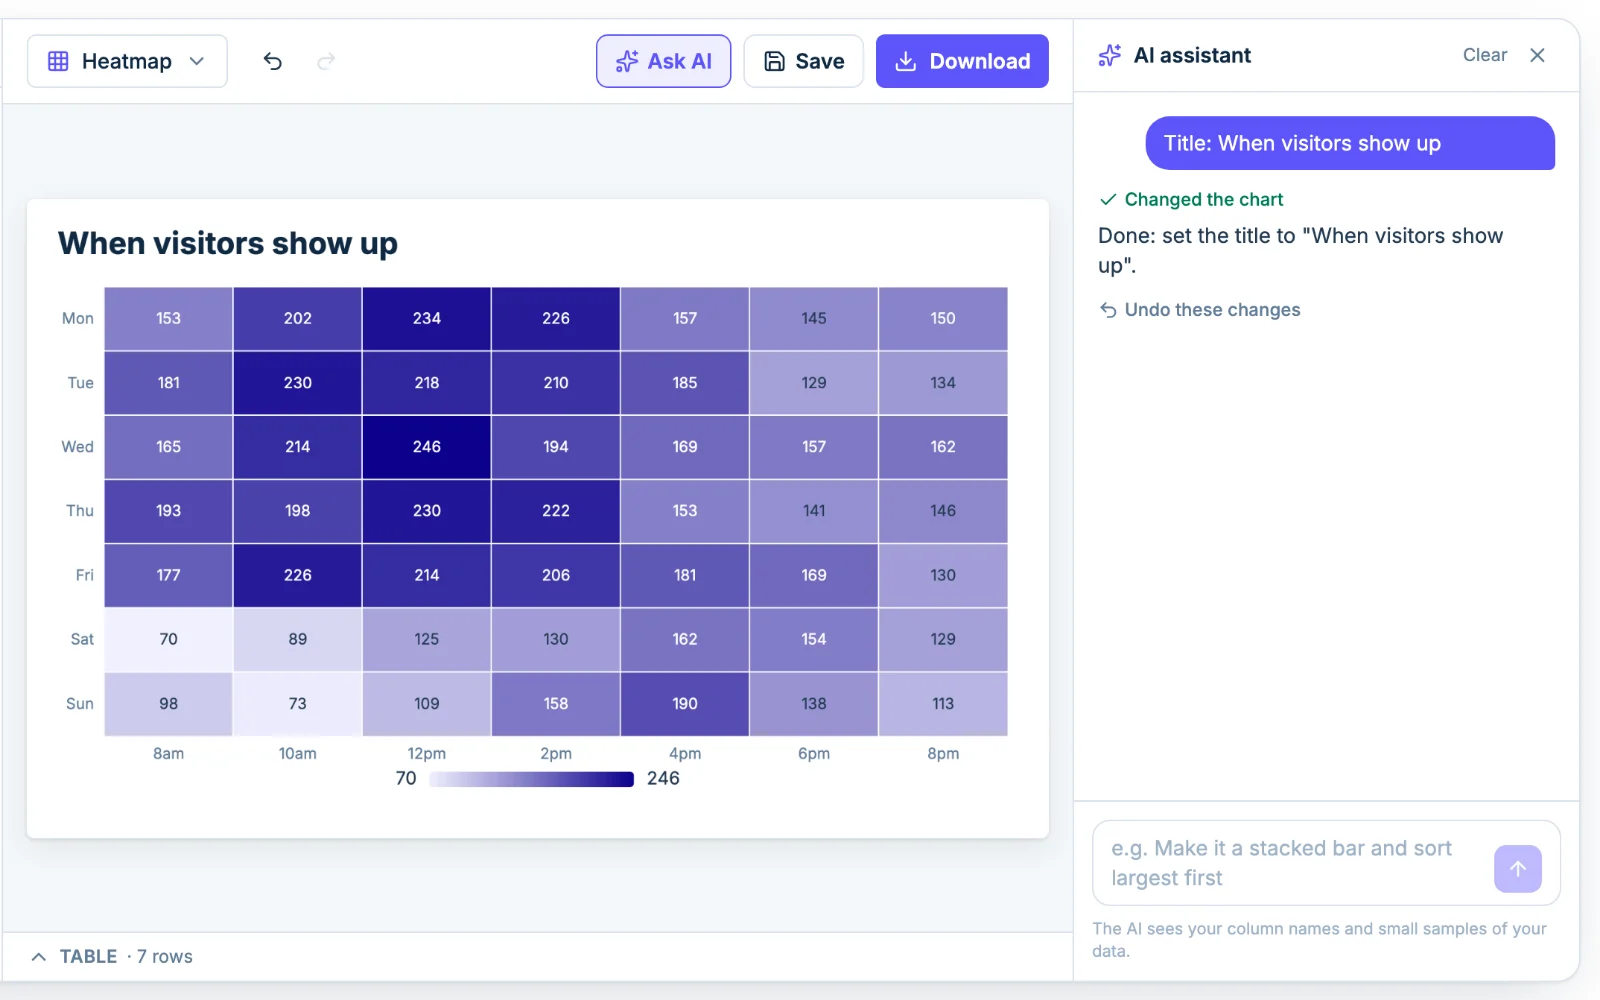1600x1000 pixels.
Task: Click the legend maximum value 246
Action: [663, 779]
